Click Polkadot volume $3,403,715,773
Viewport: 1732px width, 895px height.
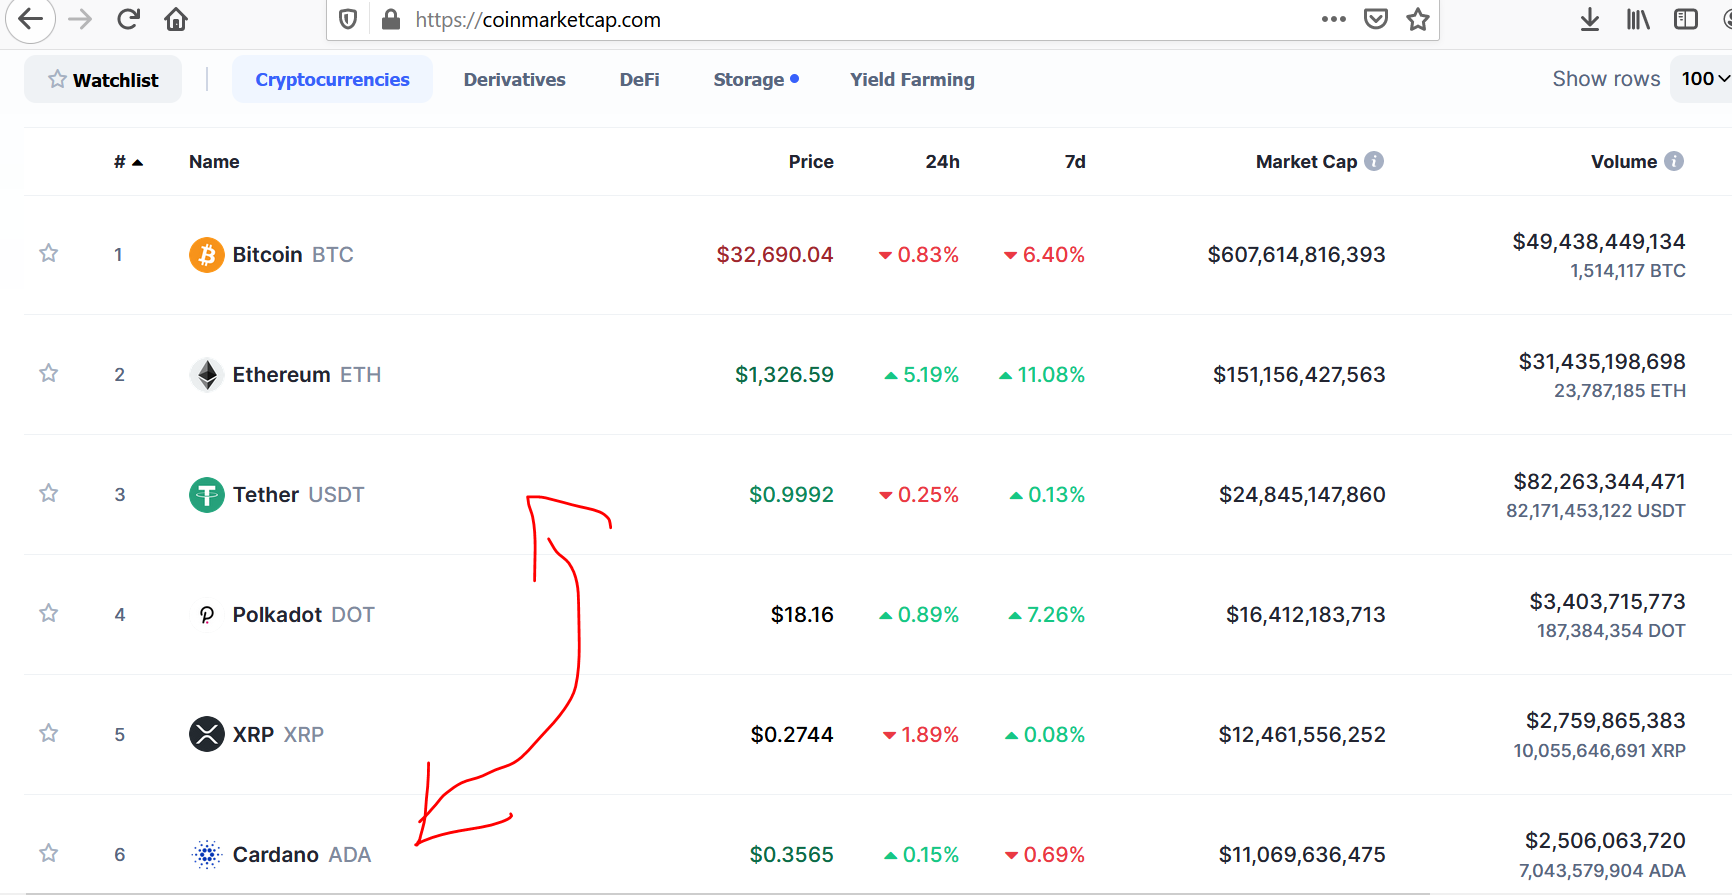coord(1608,602)
